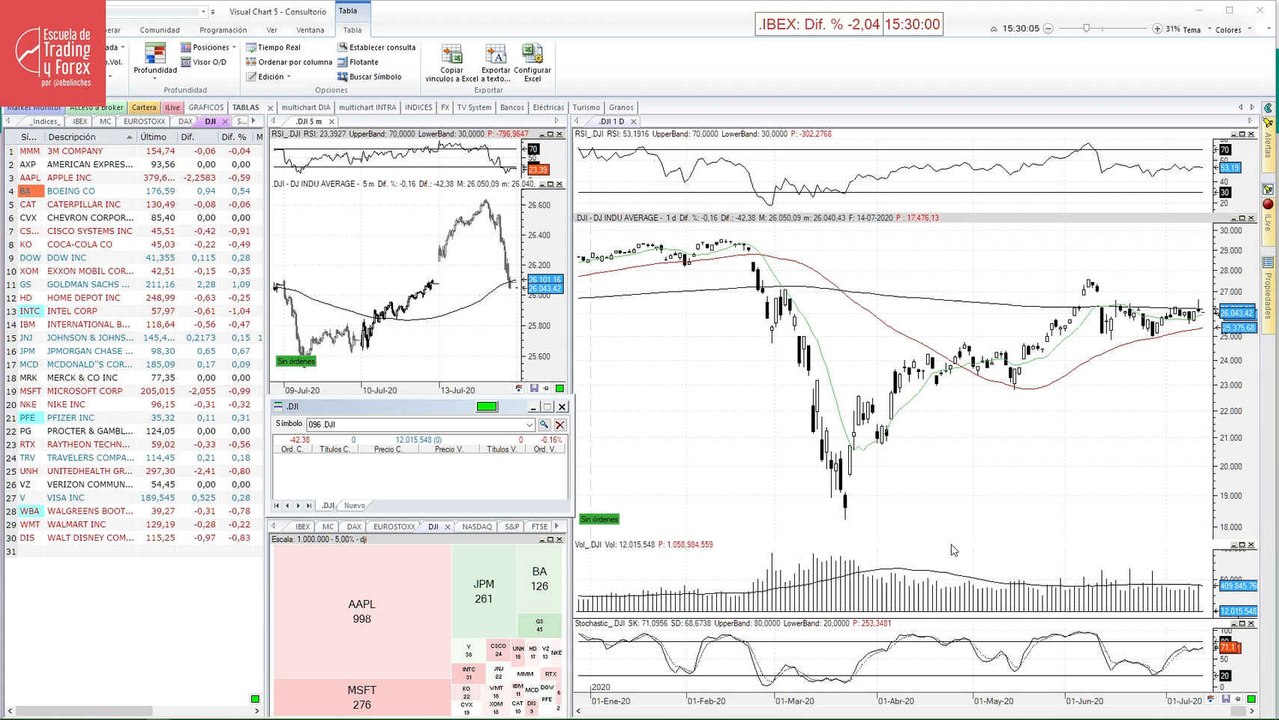Switch to multichart INTRA workspace tab

point(368,107)
